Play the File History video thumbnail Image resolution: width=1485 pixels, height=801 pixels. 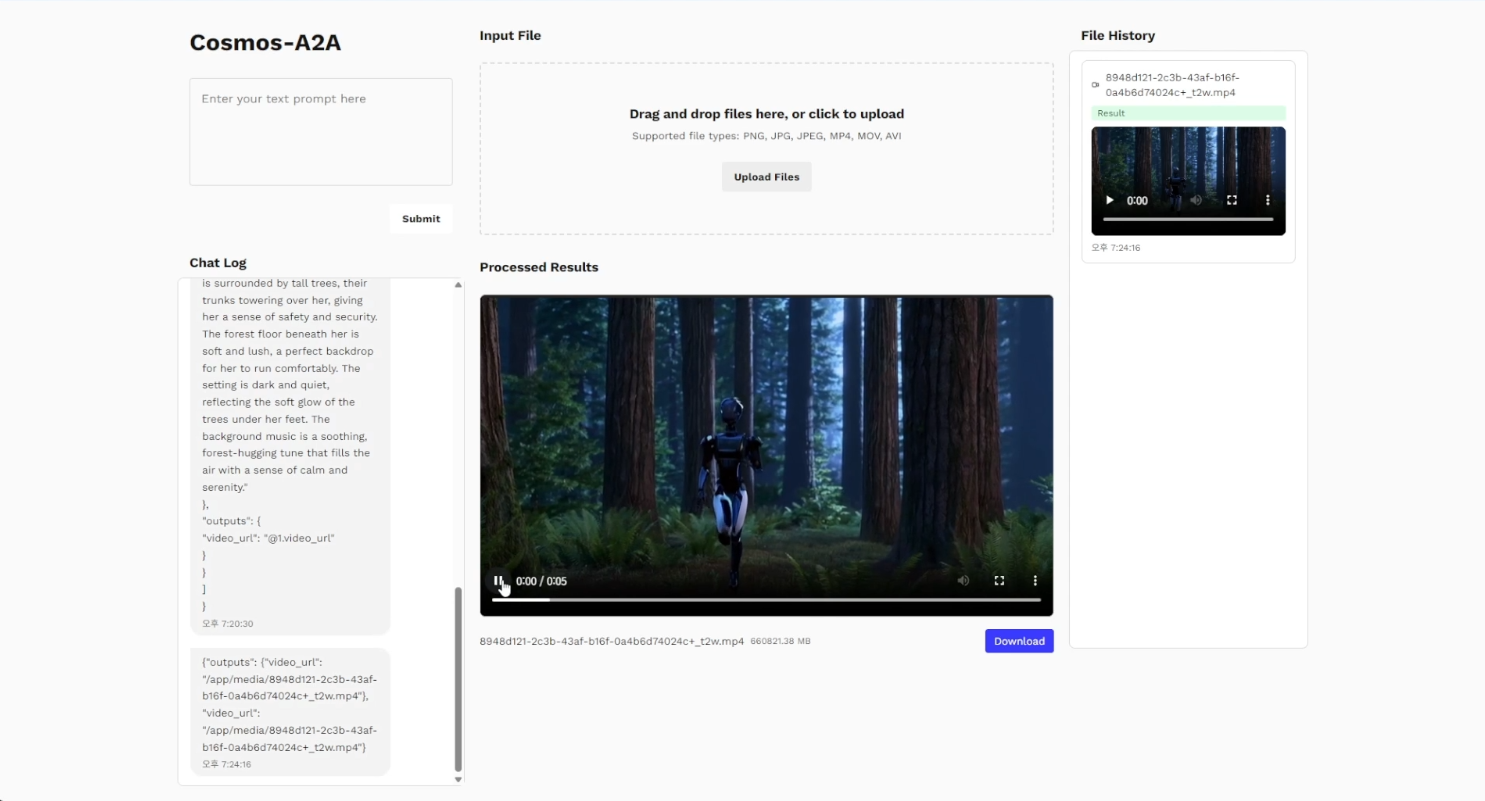click(1110, 201)
